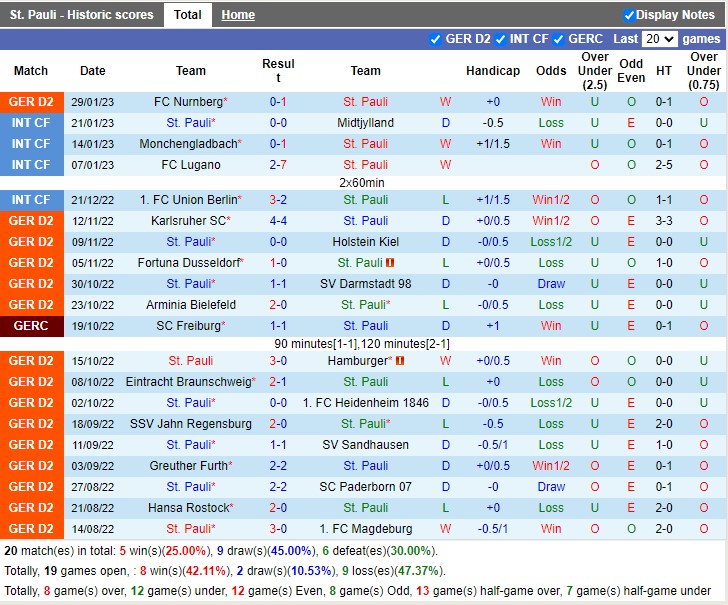Open the Last 20 games dropdown

click(x=659, y=39)
